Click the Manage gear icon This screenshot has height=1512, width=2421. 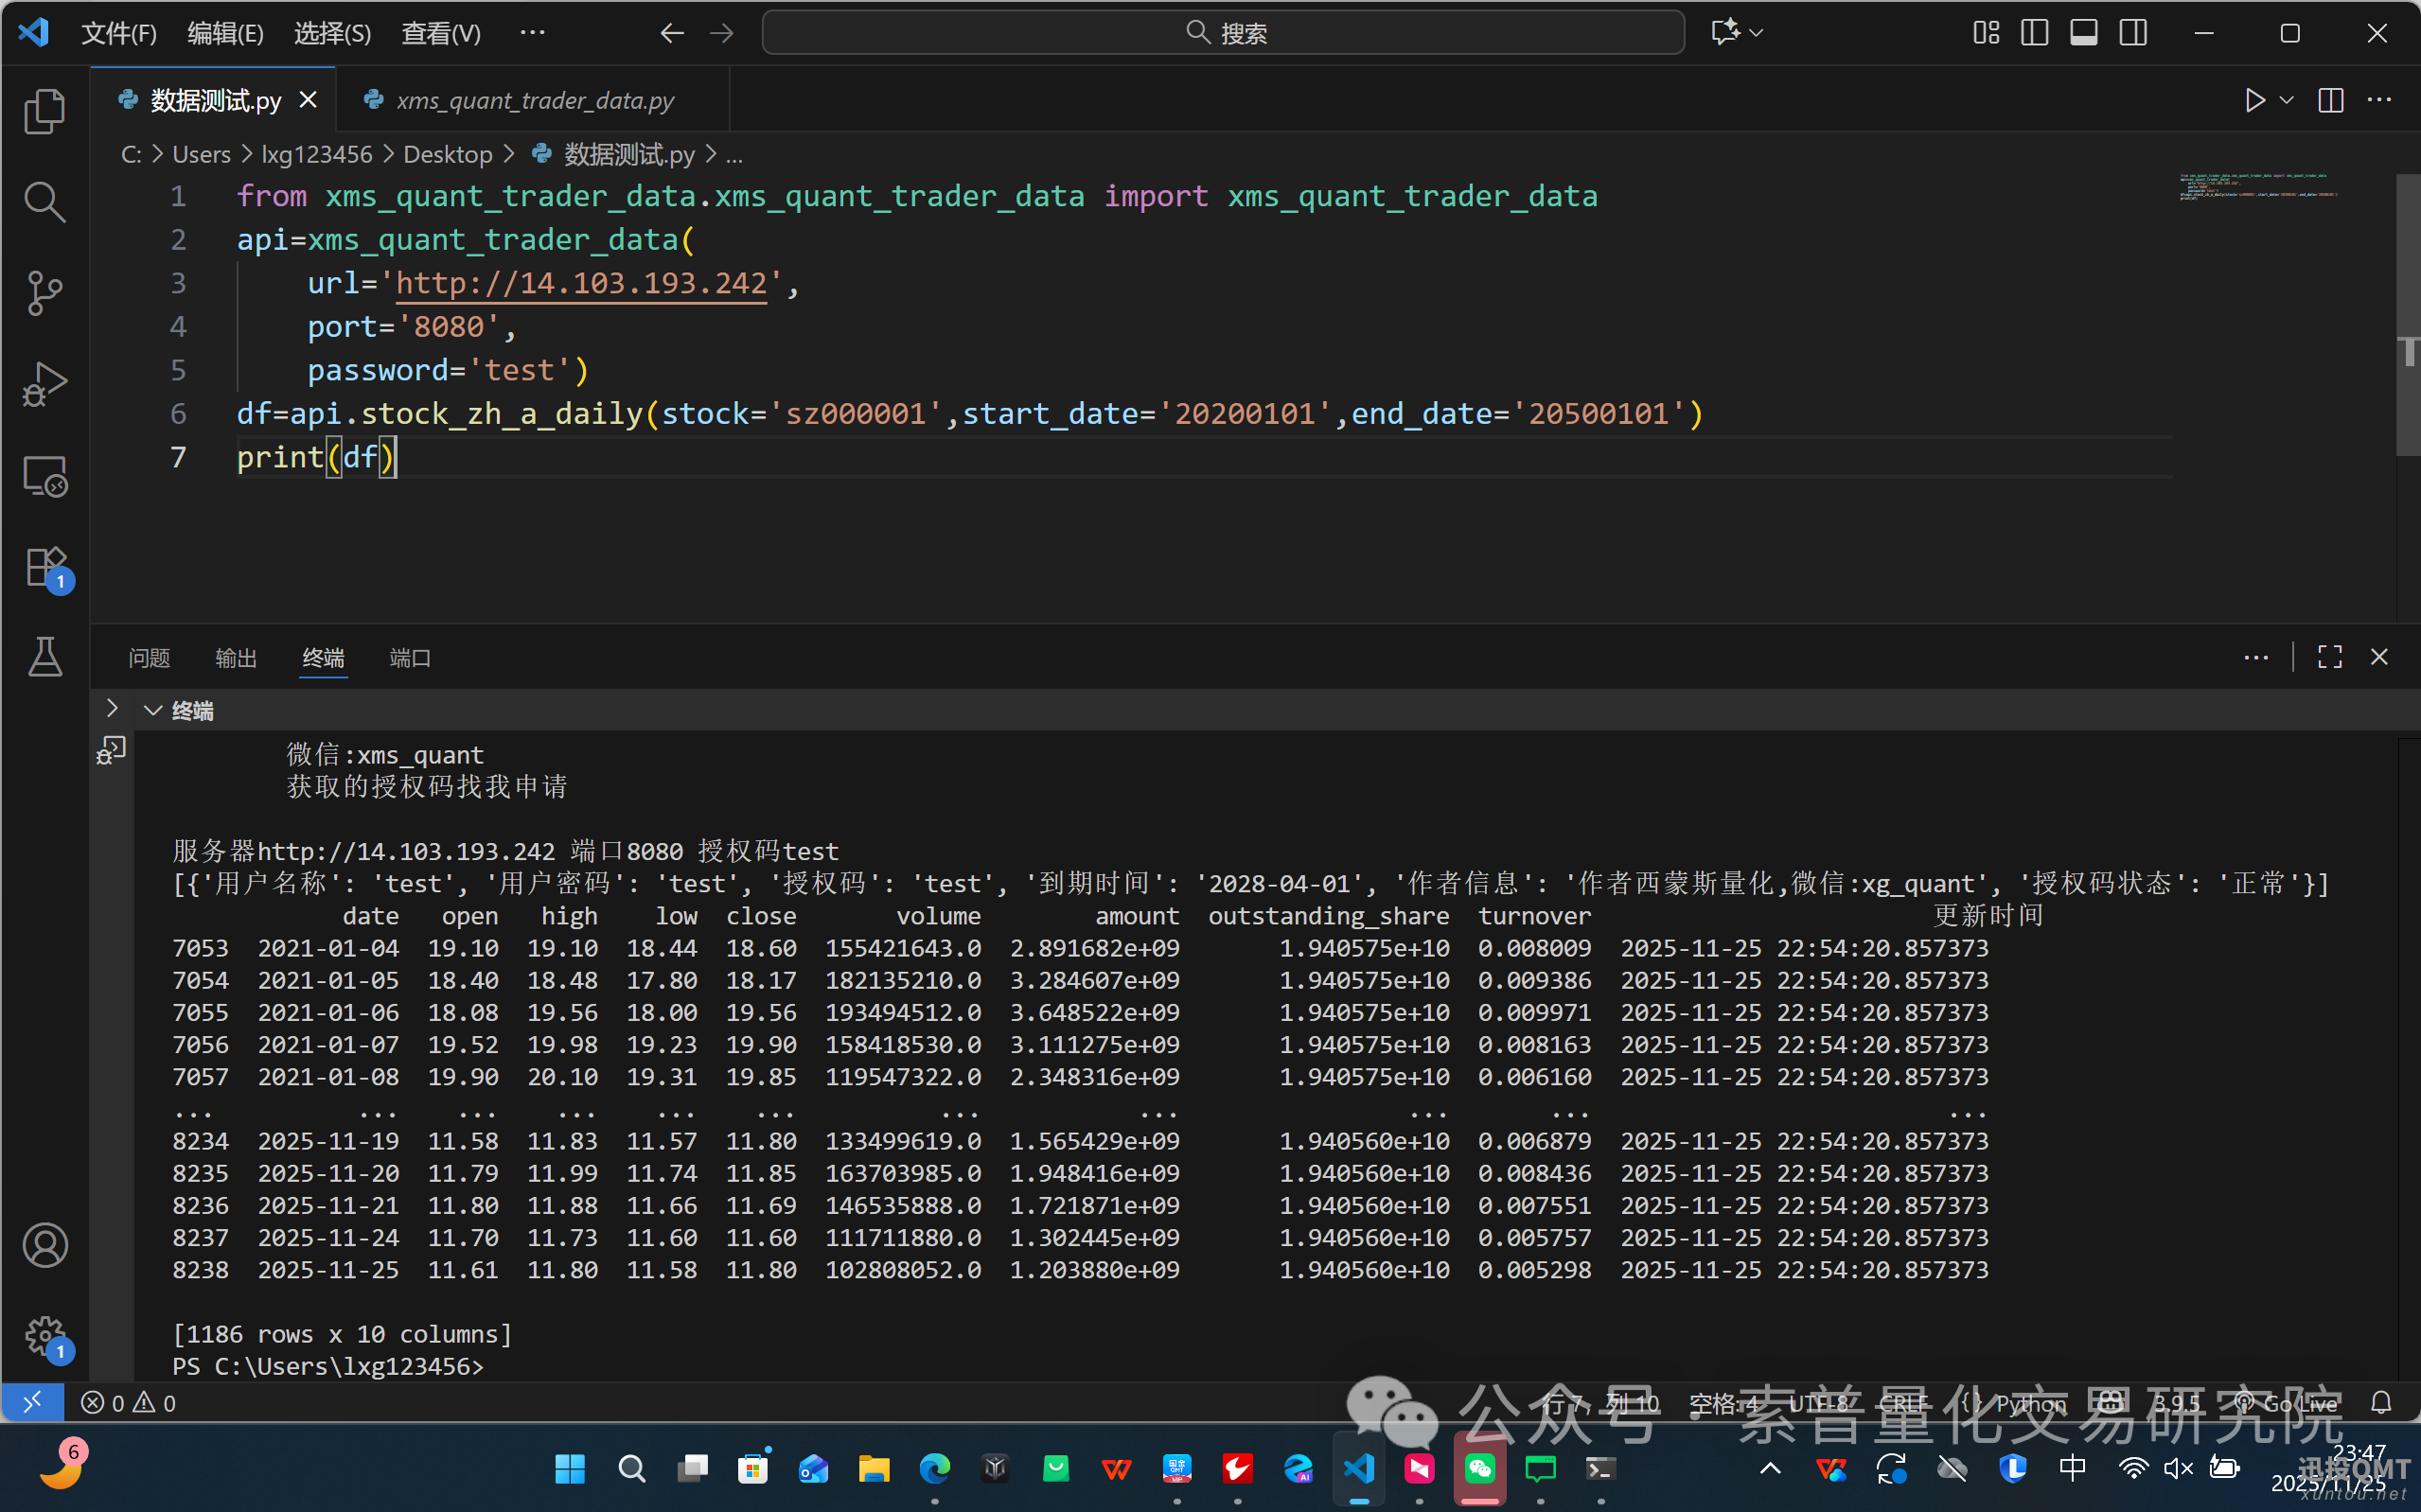coord(44,1336)
